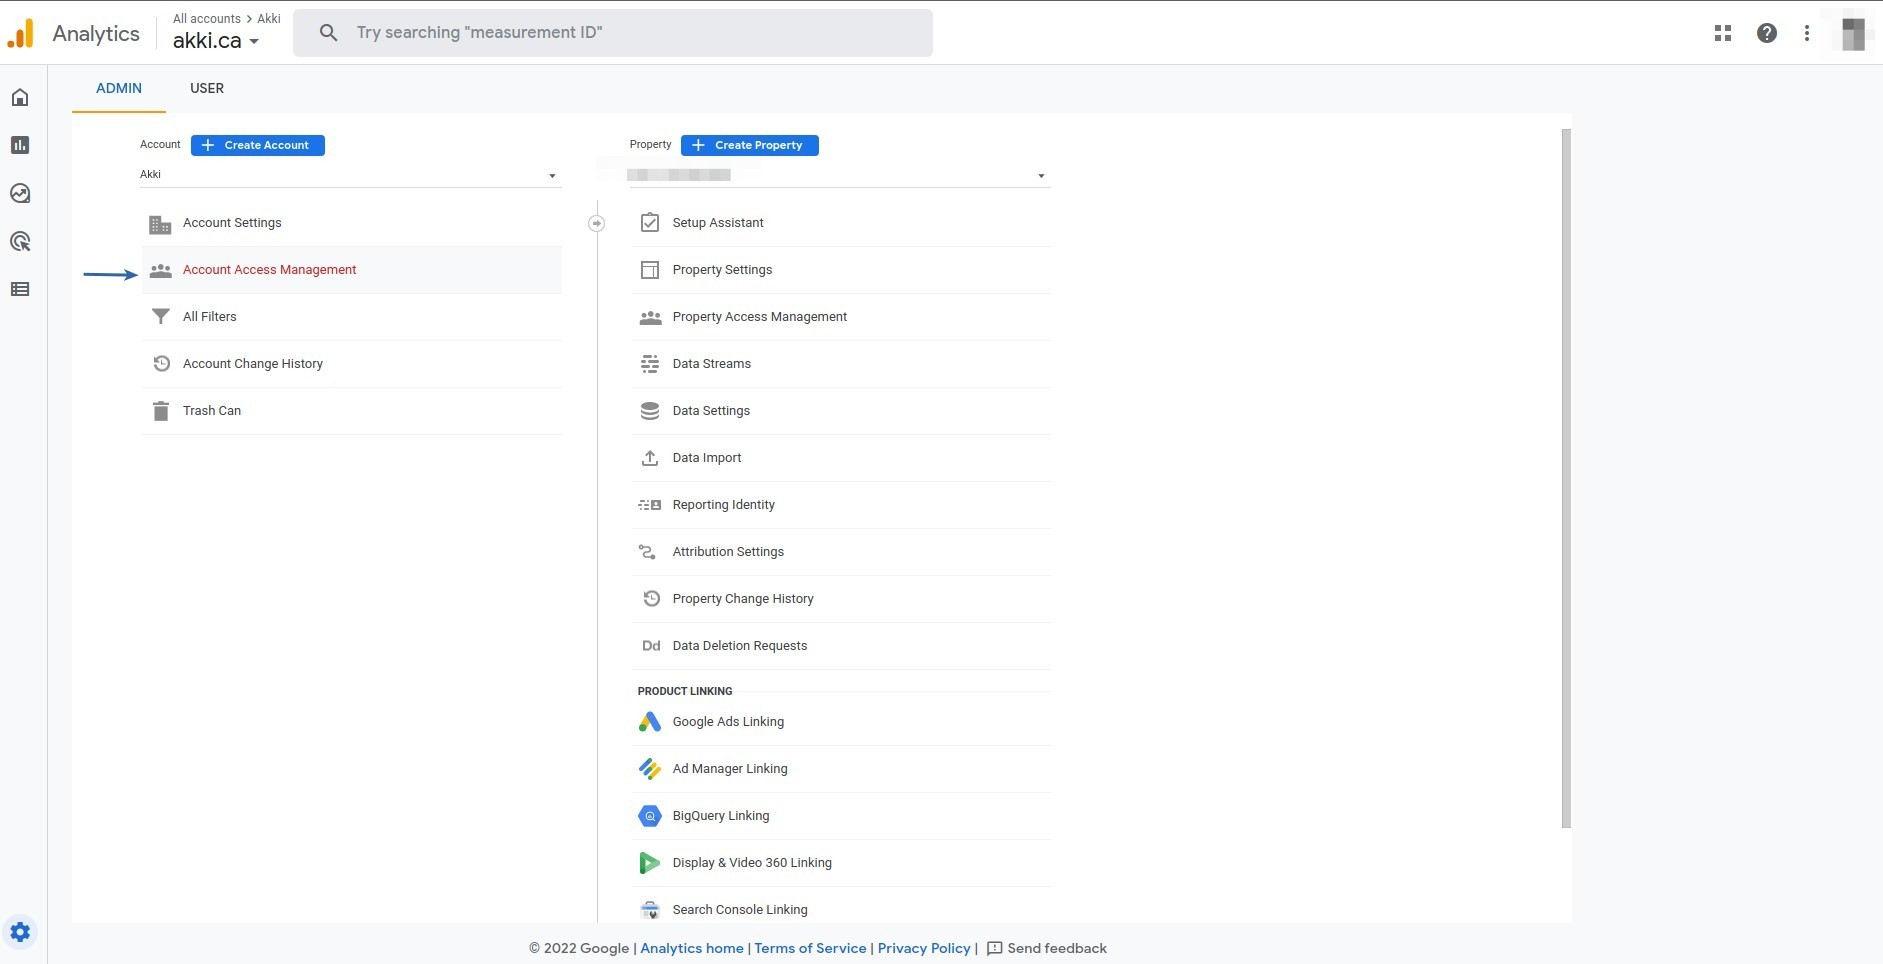
Task: Click the measurement ID search field
Action: (613, 33)
